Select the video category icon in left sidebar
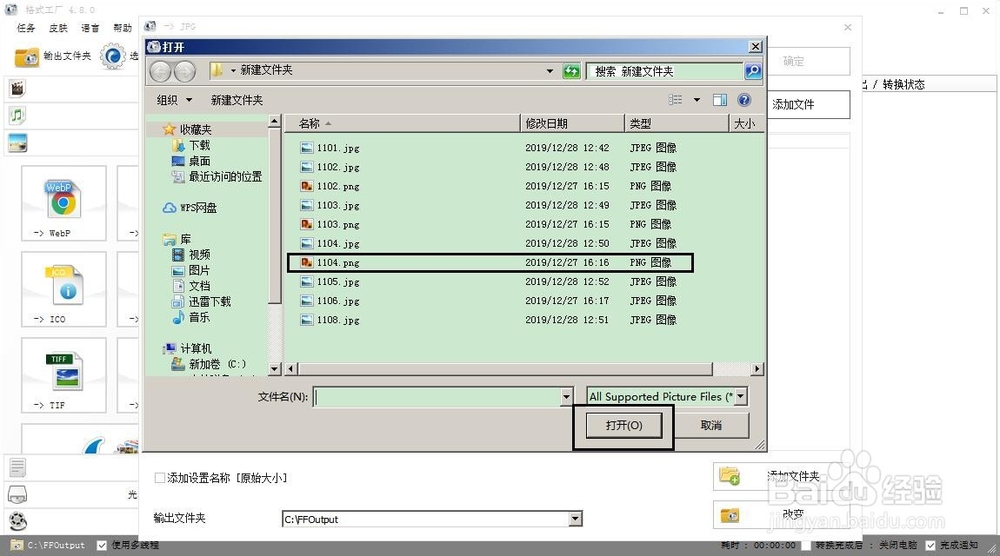 coord(17,88)
